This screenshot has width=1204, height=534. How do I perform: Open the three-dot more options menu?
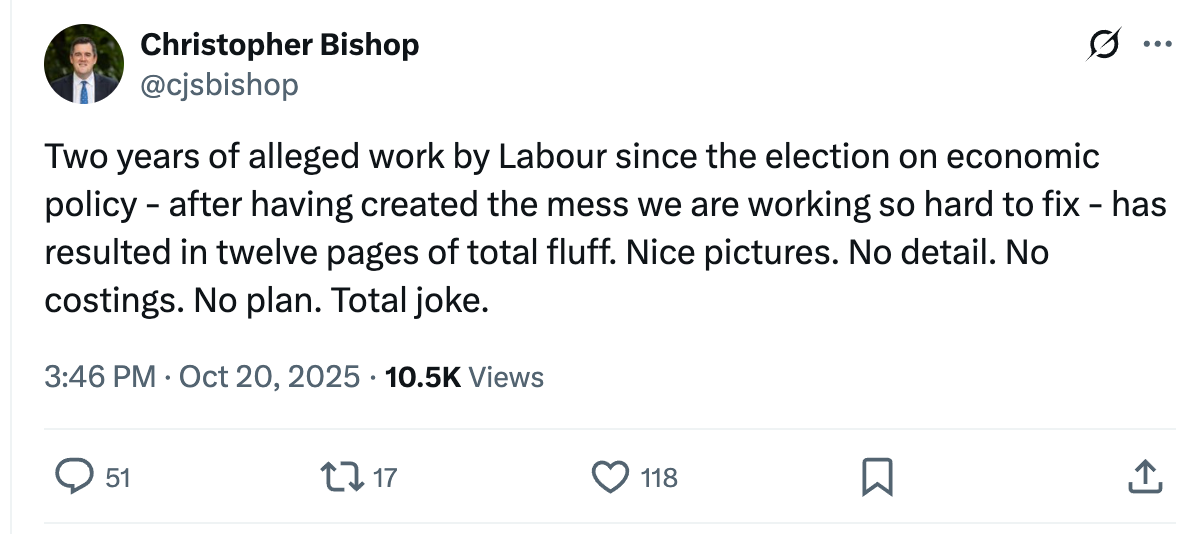[x=1156, y=43]
